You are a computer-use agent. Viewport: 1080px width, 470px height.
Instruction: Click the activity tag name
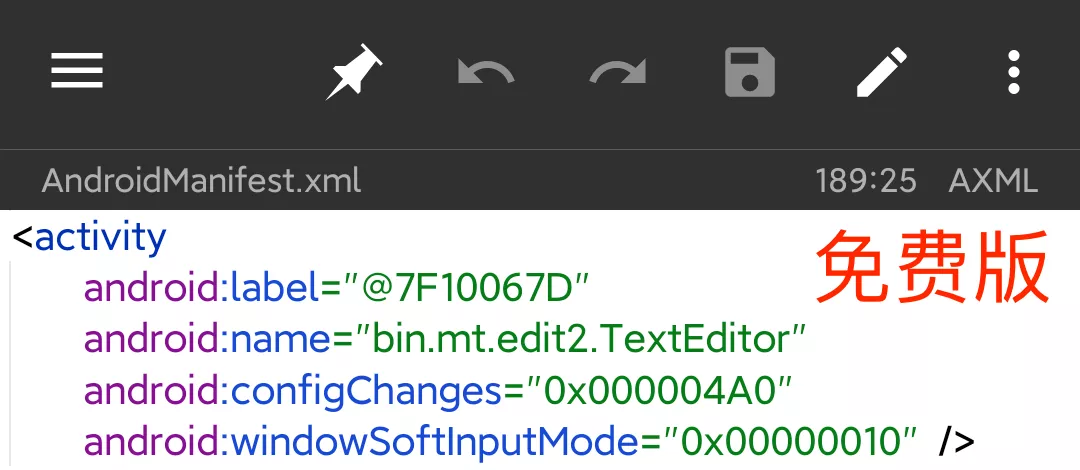coord(100,238)
